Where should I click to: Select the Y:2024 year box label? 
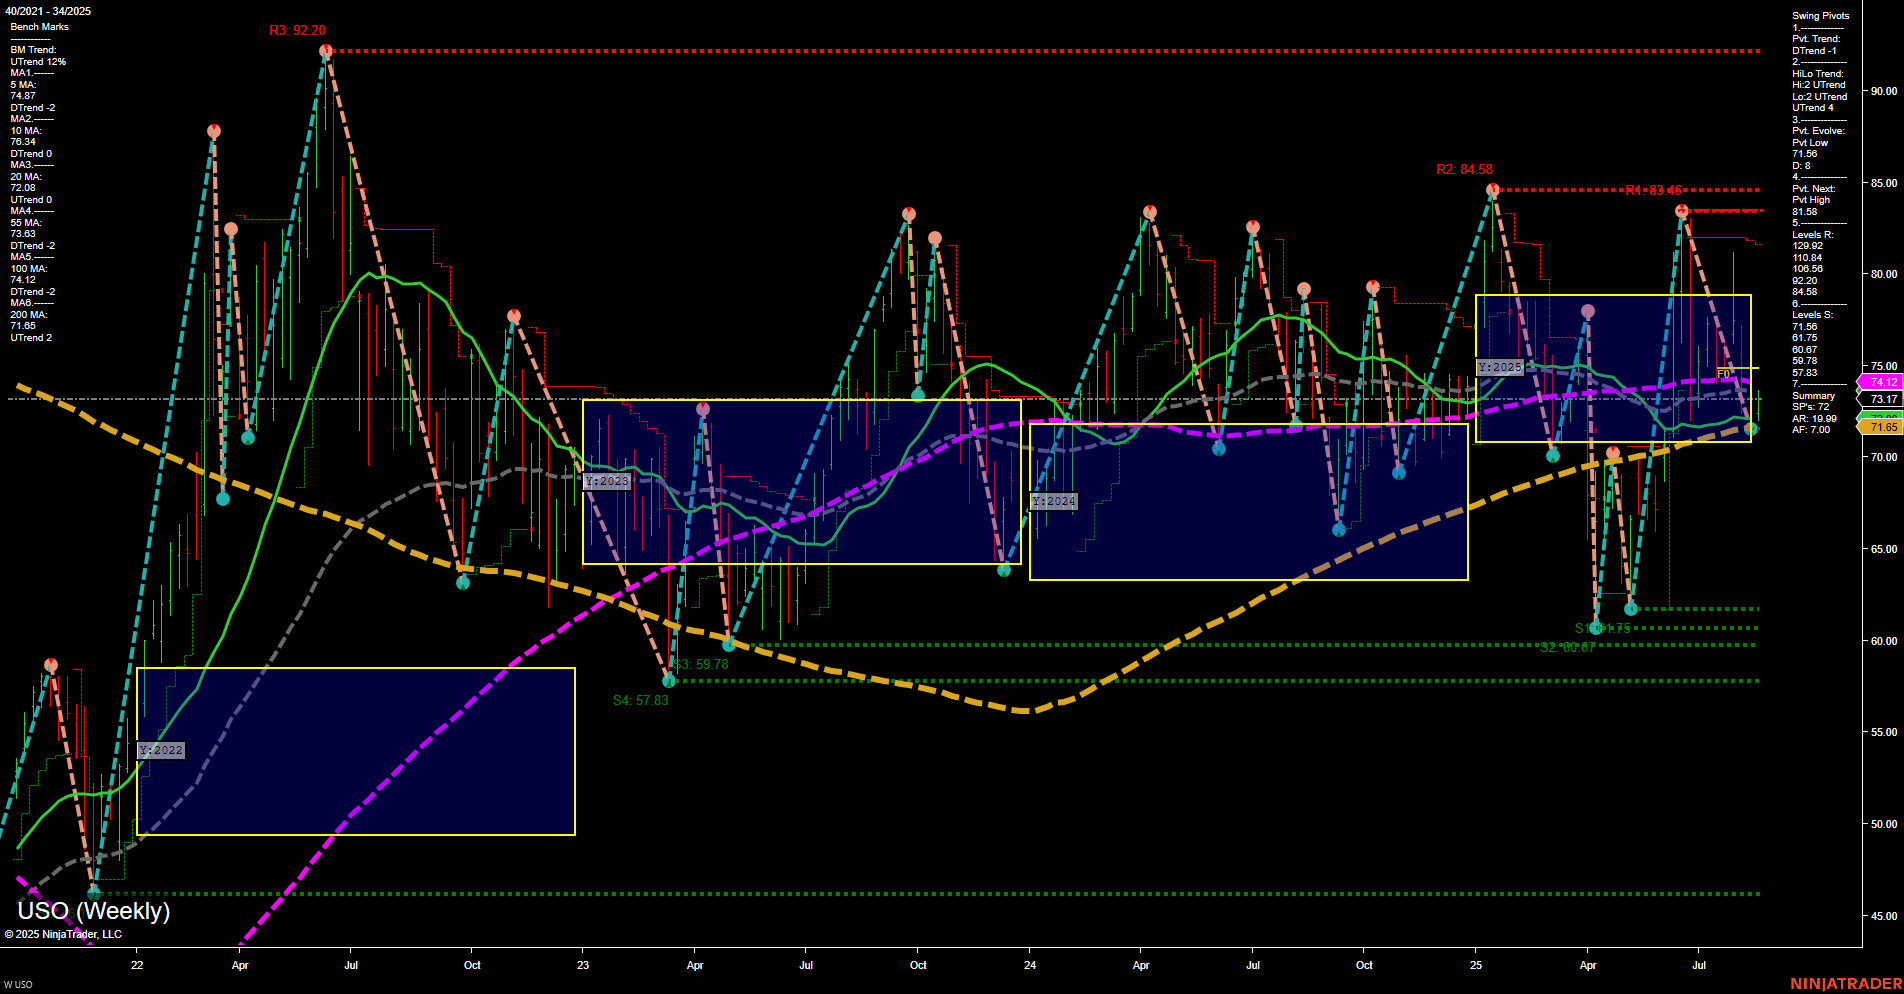tap(1055, 500)
